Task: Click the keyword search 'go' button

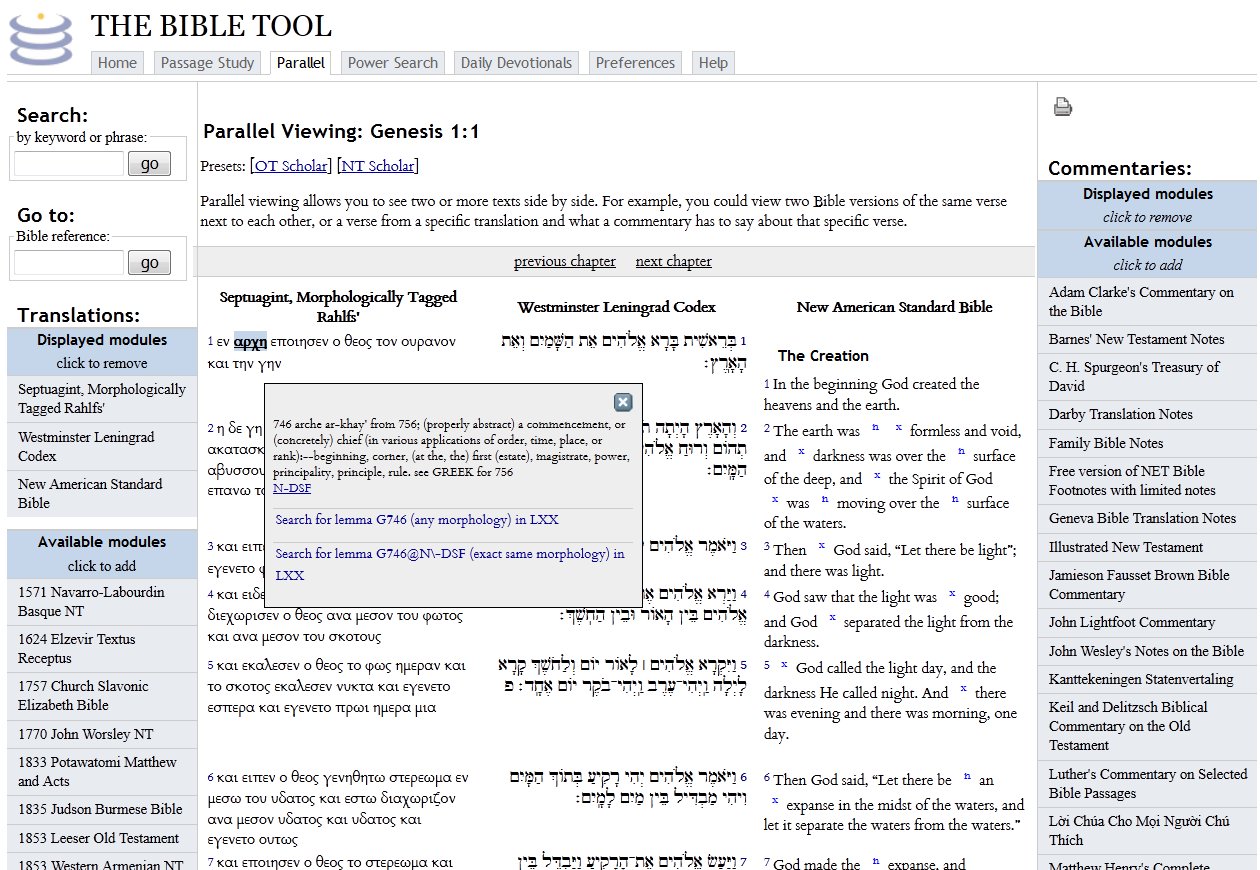Action: (x=150, y=164)
